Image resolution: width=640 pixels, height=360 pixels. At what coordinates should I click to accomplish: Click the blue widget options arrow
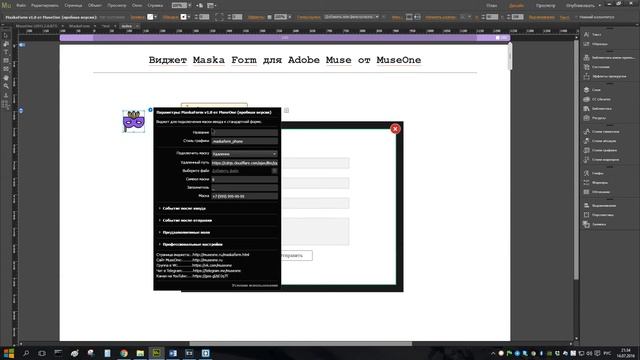coord(150,110)
